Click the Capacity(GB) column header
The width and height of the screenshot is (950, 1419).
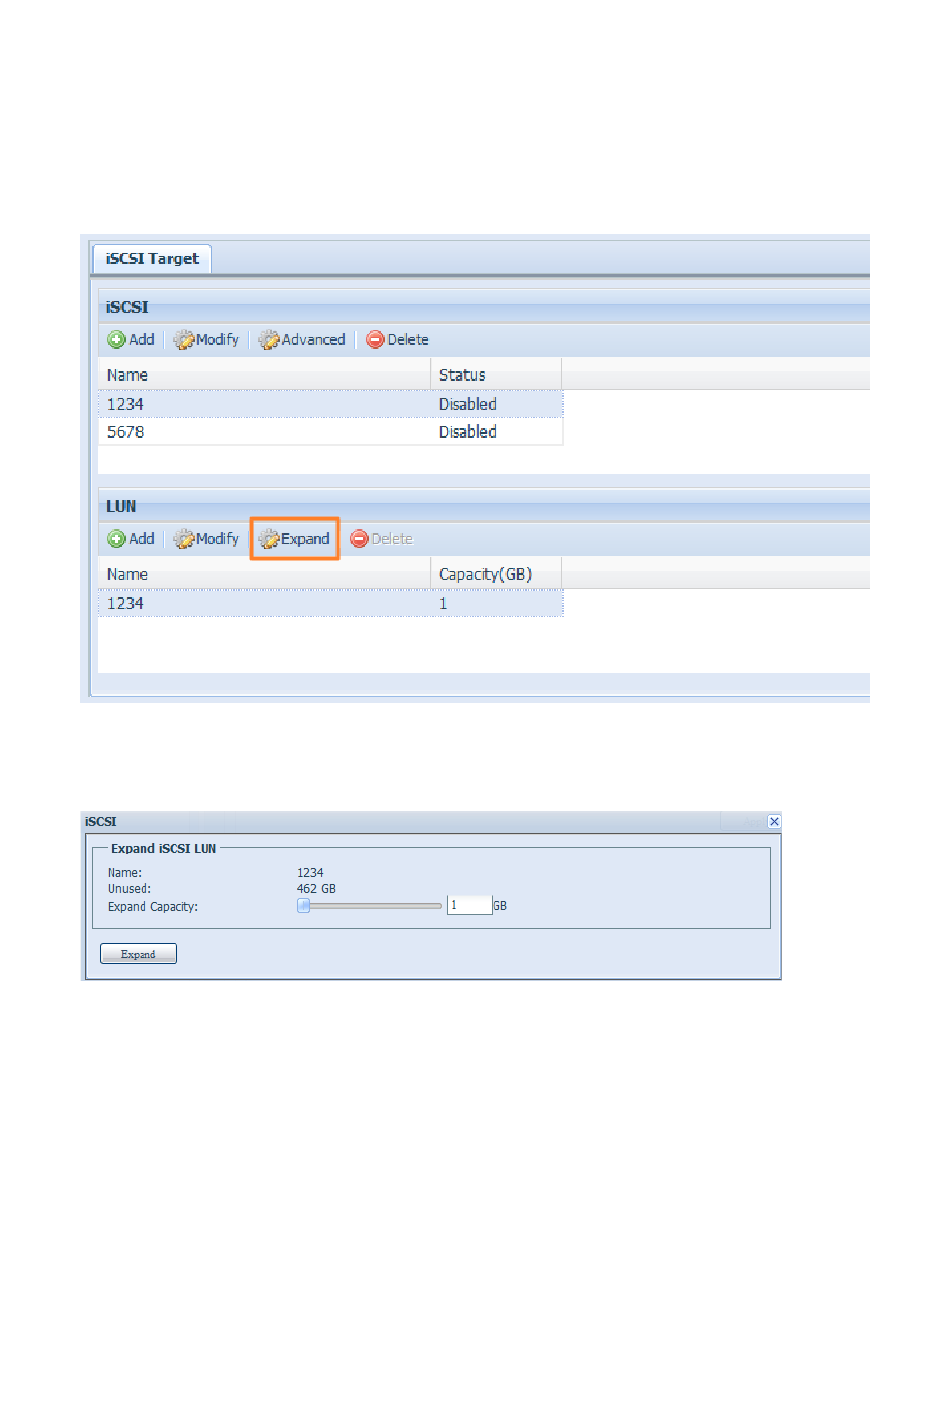tap(496, 574)
